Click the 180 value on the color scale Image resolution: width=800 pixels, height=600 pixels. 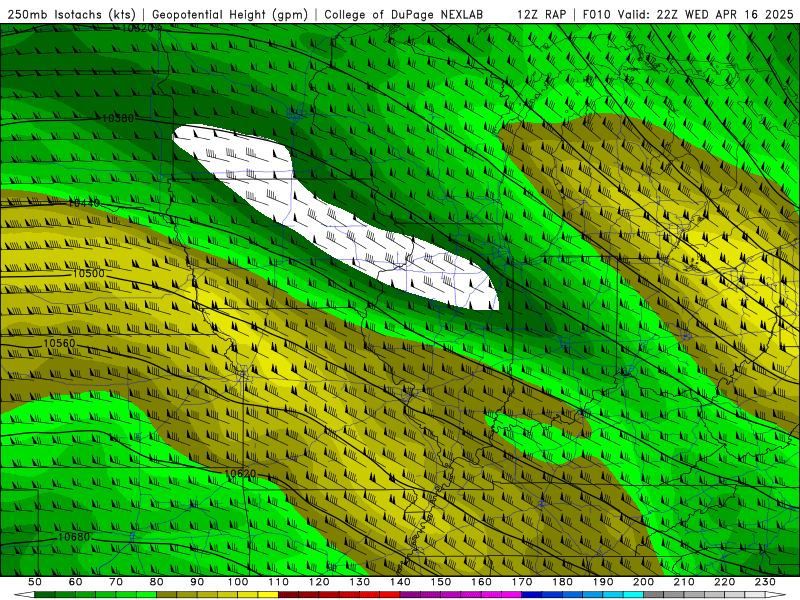tap(562, 582)
